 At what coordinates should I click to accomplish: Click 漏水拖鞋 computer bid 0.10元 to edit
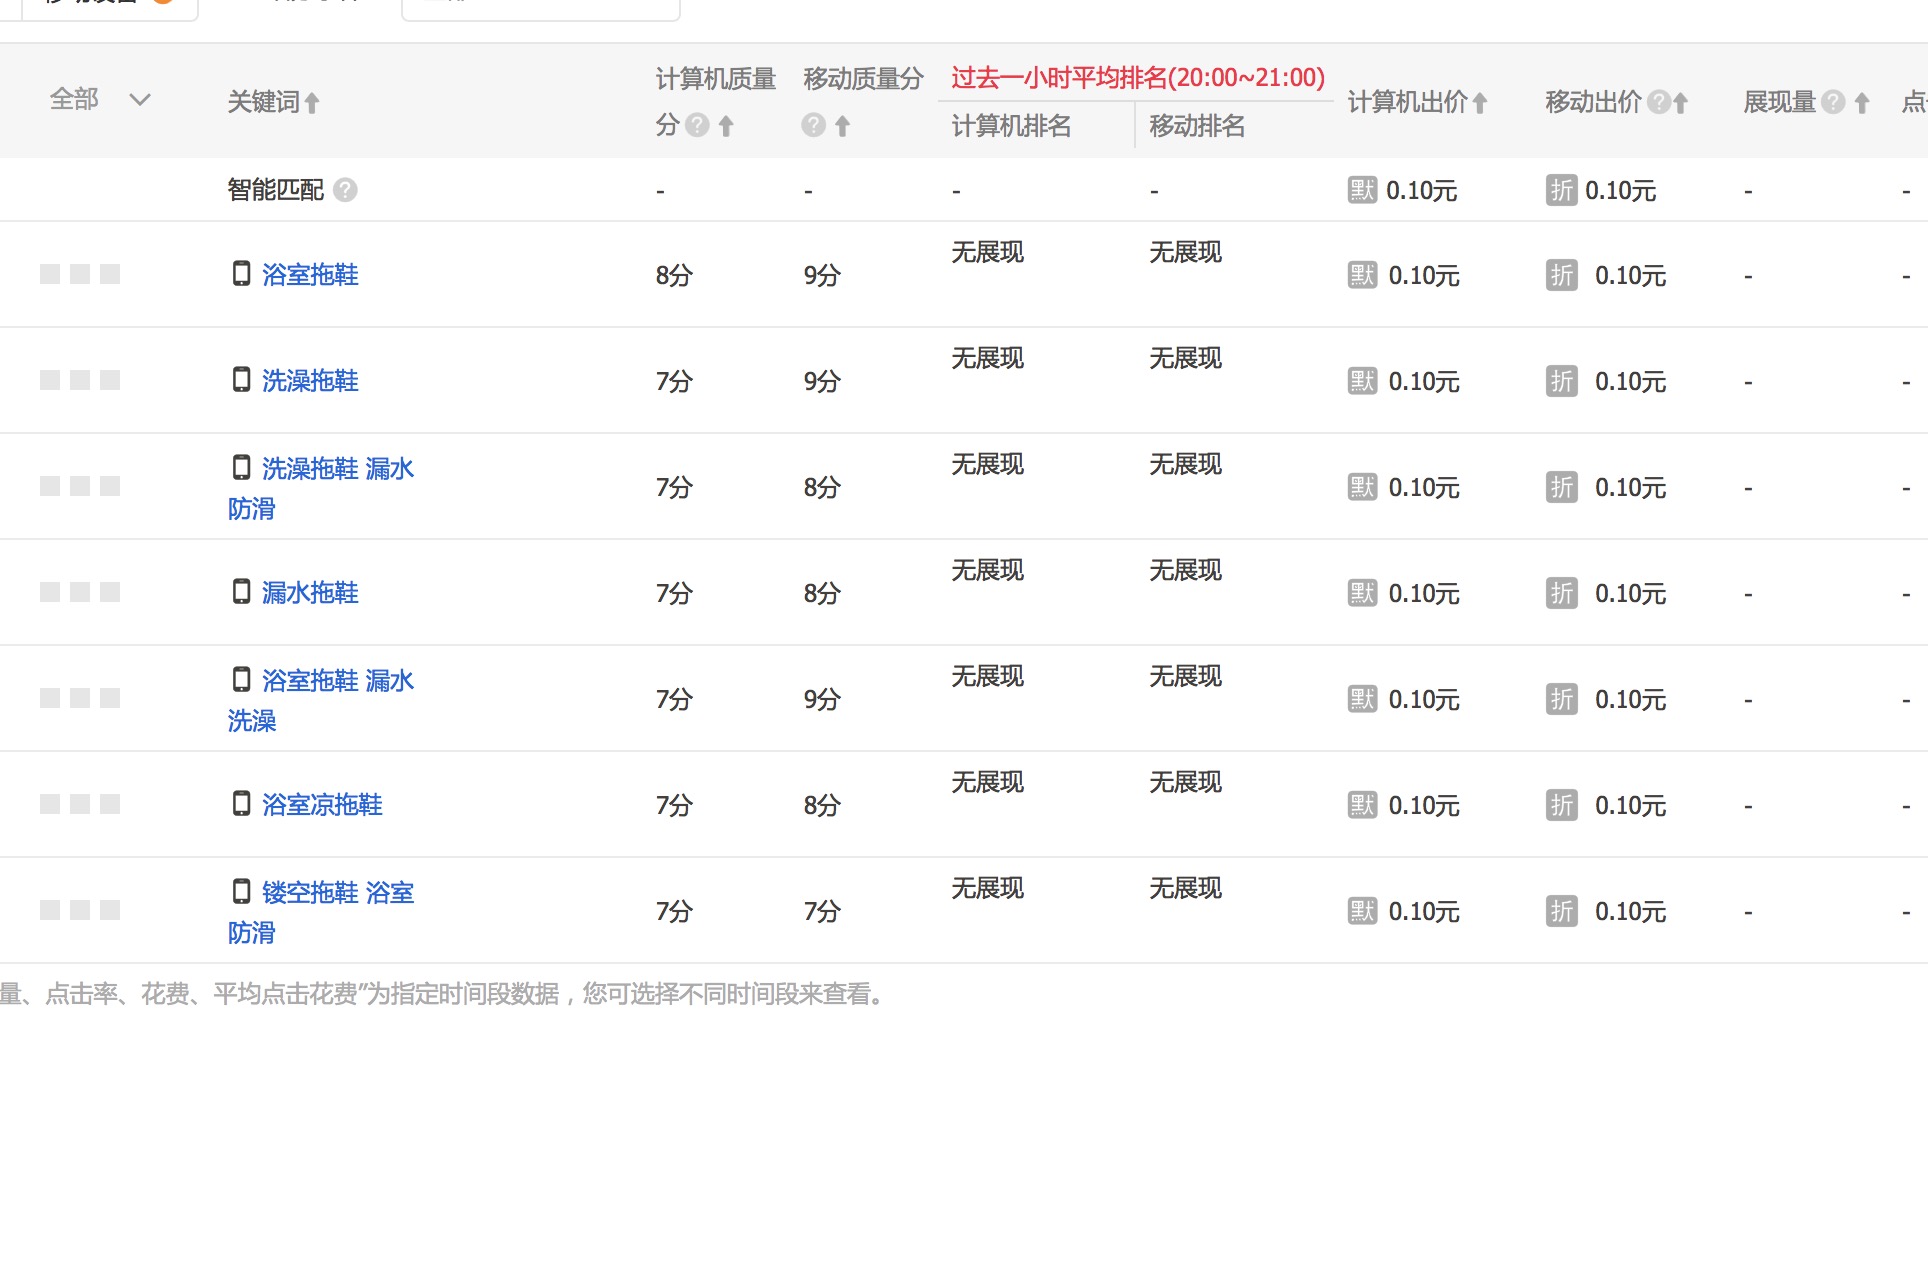[x=1424, y=592]
